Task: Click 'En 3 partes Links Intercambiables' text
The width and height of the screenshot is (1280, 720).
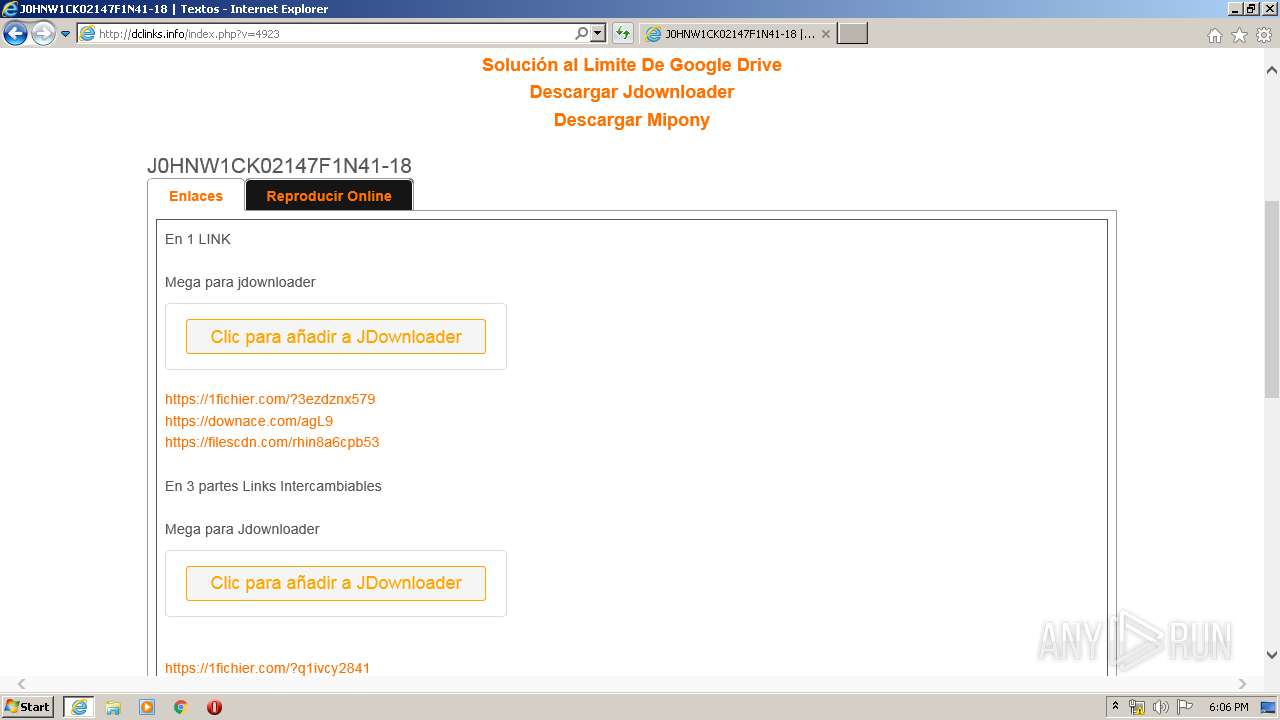Action: (273, 486)
